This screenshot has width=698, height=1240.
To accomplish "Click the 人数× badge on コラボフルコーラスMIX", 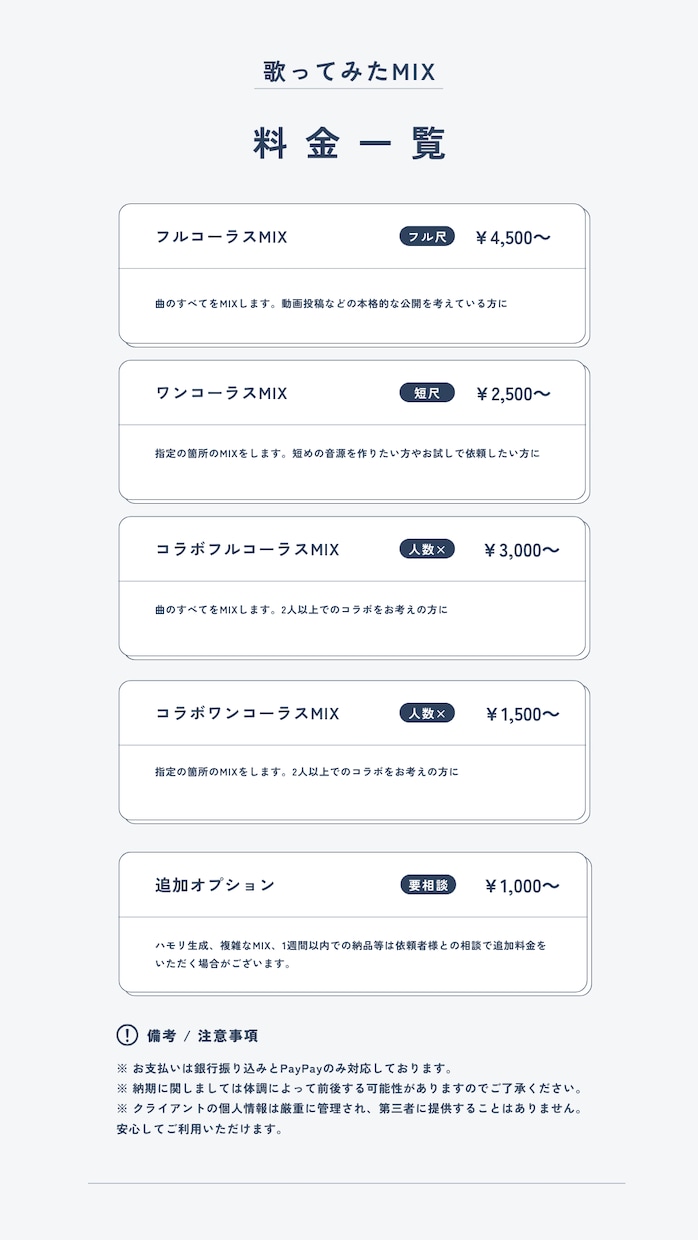I will pos(427,549).
